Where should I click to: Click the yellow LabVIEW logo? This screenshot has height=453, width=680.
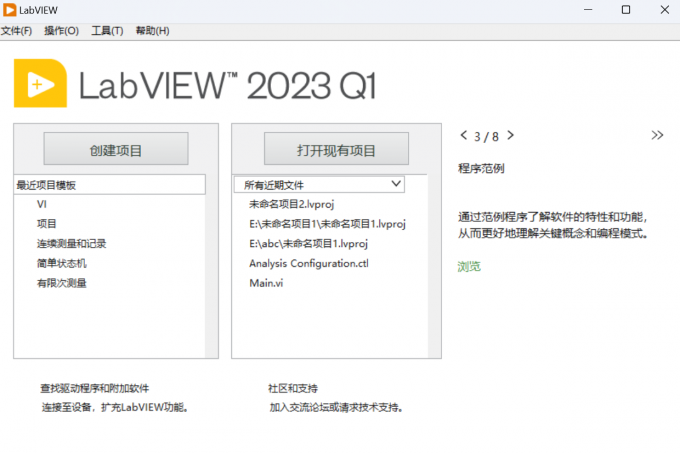pyautogui.click(x=40, y=83)
